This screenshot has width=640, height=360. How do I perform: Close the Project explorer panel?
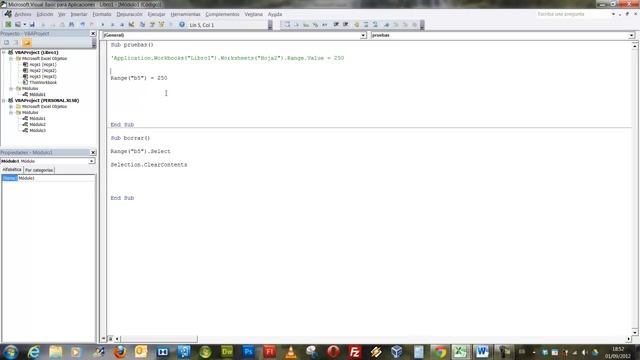pyautogui.click(x=93, y=33)
